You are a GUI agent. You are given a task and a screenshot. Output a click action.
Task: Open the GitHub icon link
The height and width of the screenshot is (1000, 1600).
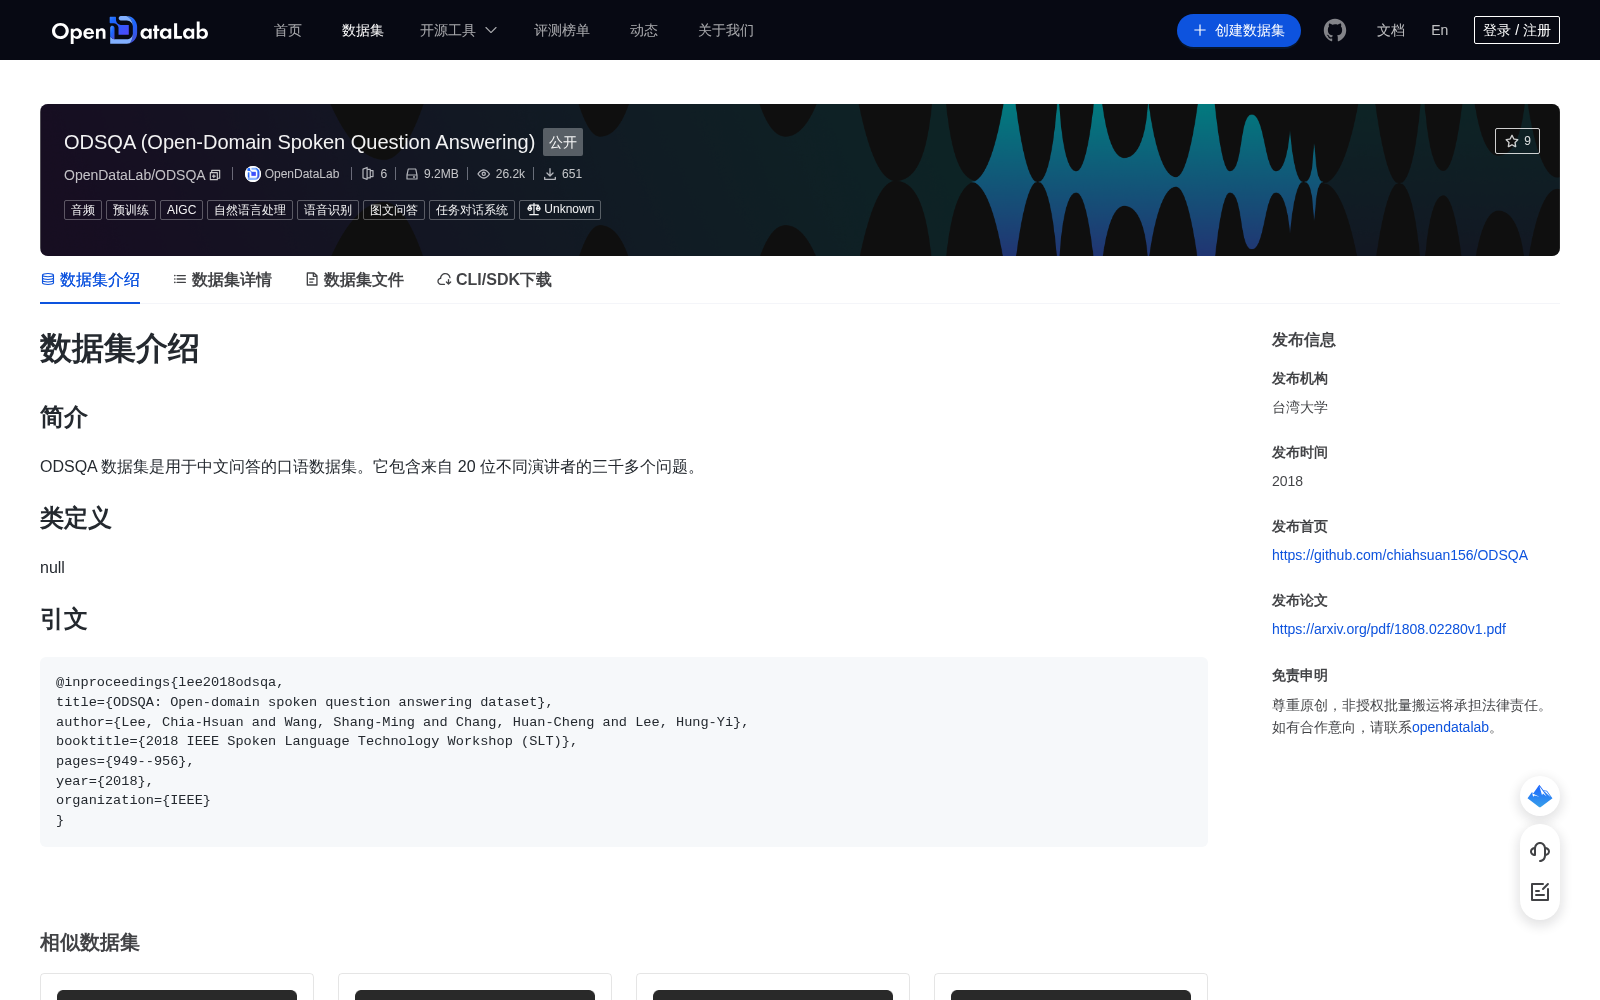(1335, 30)
